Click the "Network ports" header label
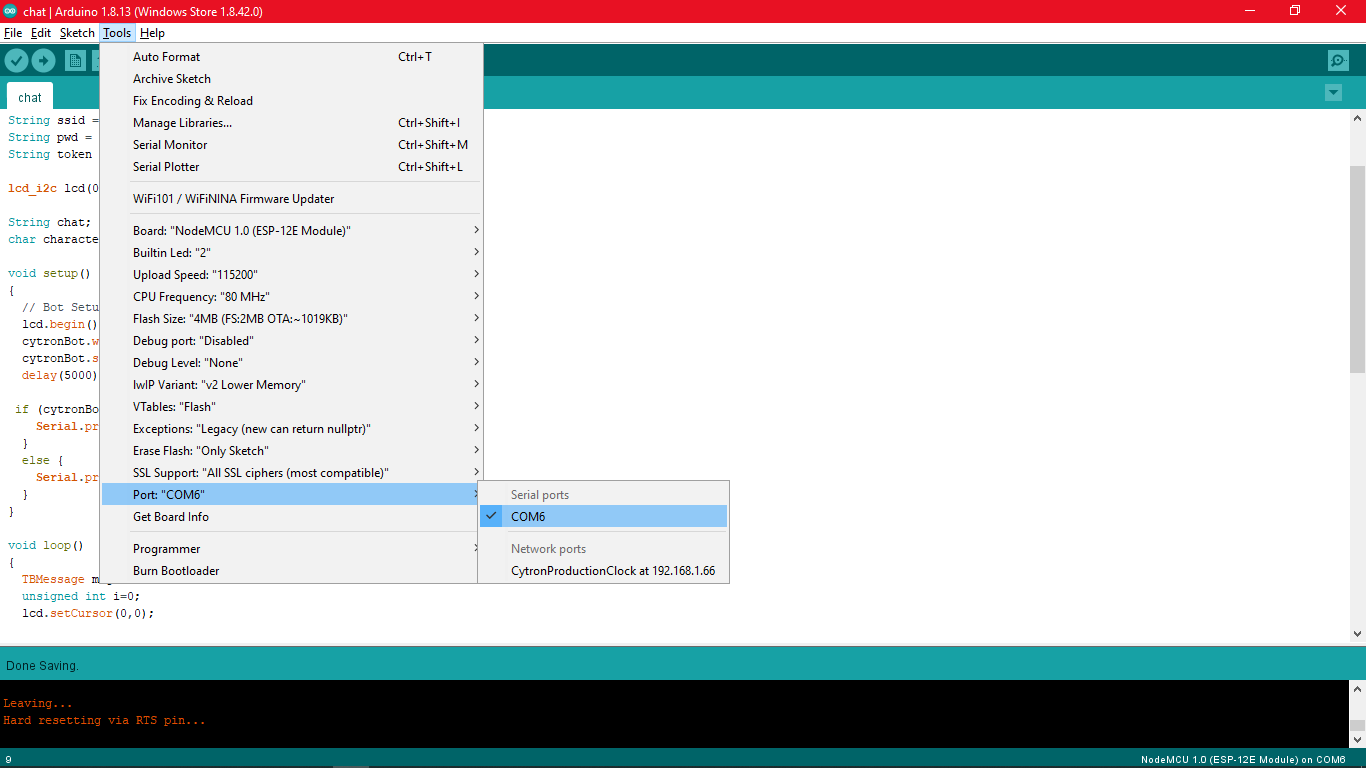This screenshot has height=768, width=1366. click(548, 549)
